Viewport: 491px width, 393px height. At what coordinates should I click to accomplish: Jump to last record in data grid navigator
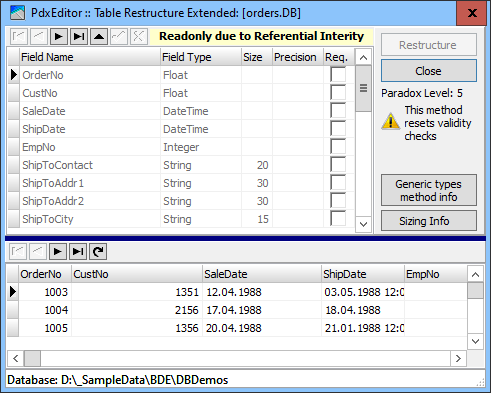[x=78, y=251]
